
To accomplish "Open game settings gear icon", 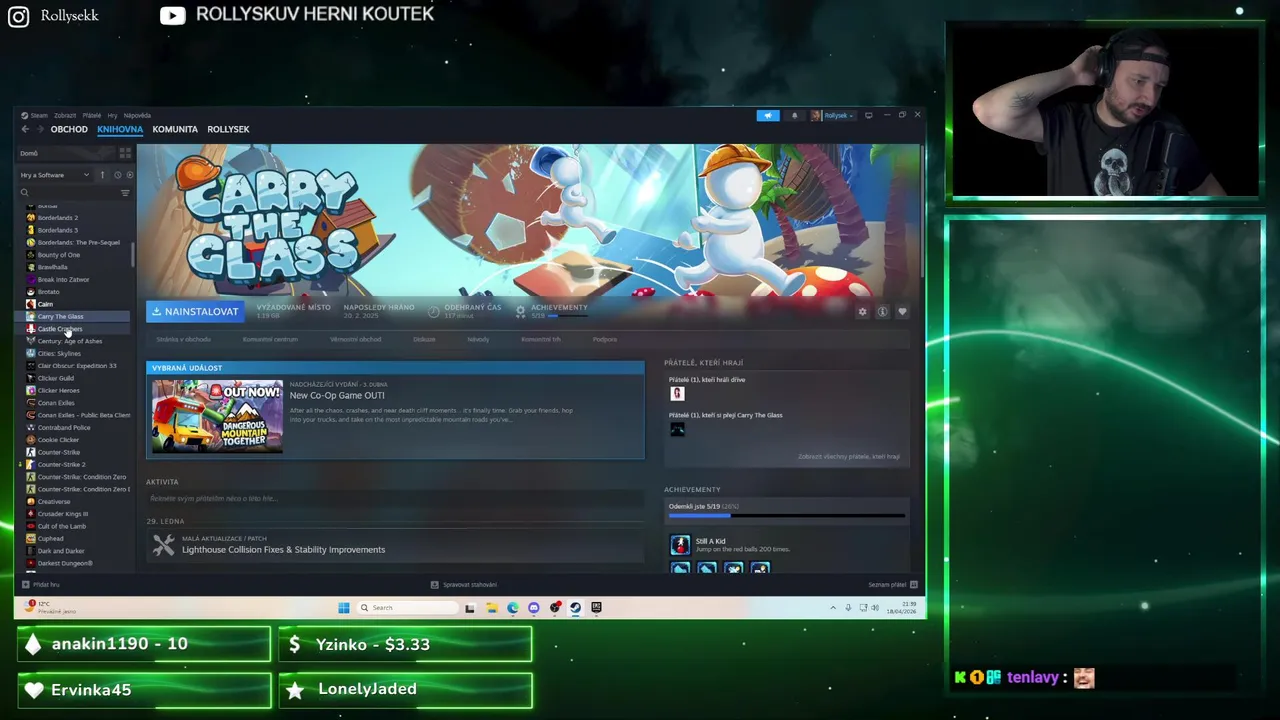I will point(862,312).
